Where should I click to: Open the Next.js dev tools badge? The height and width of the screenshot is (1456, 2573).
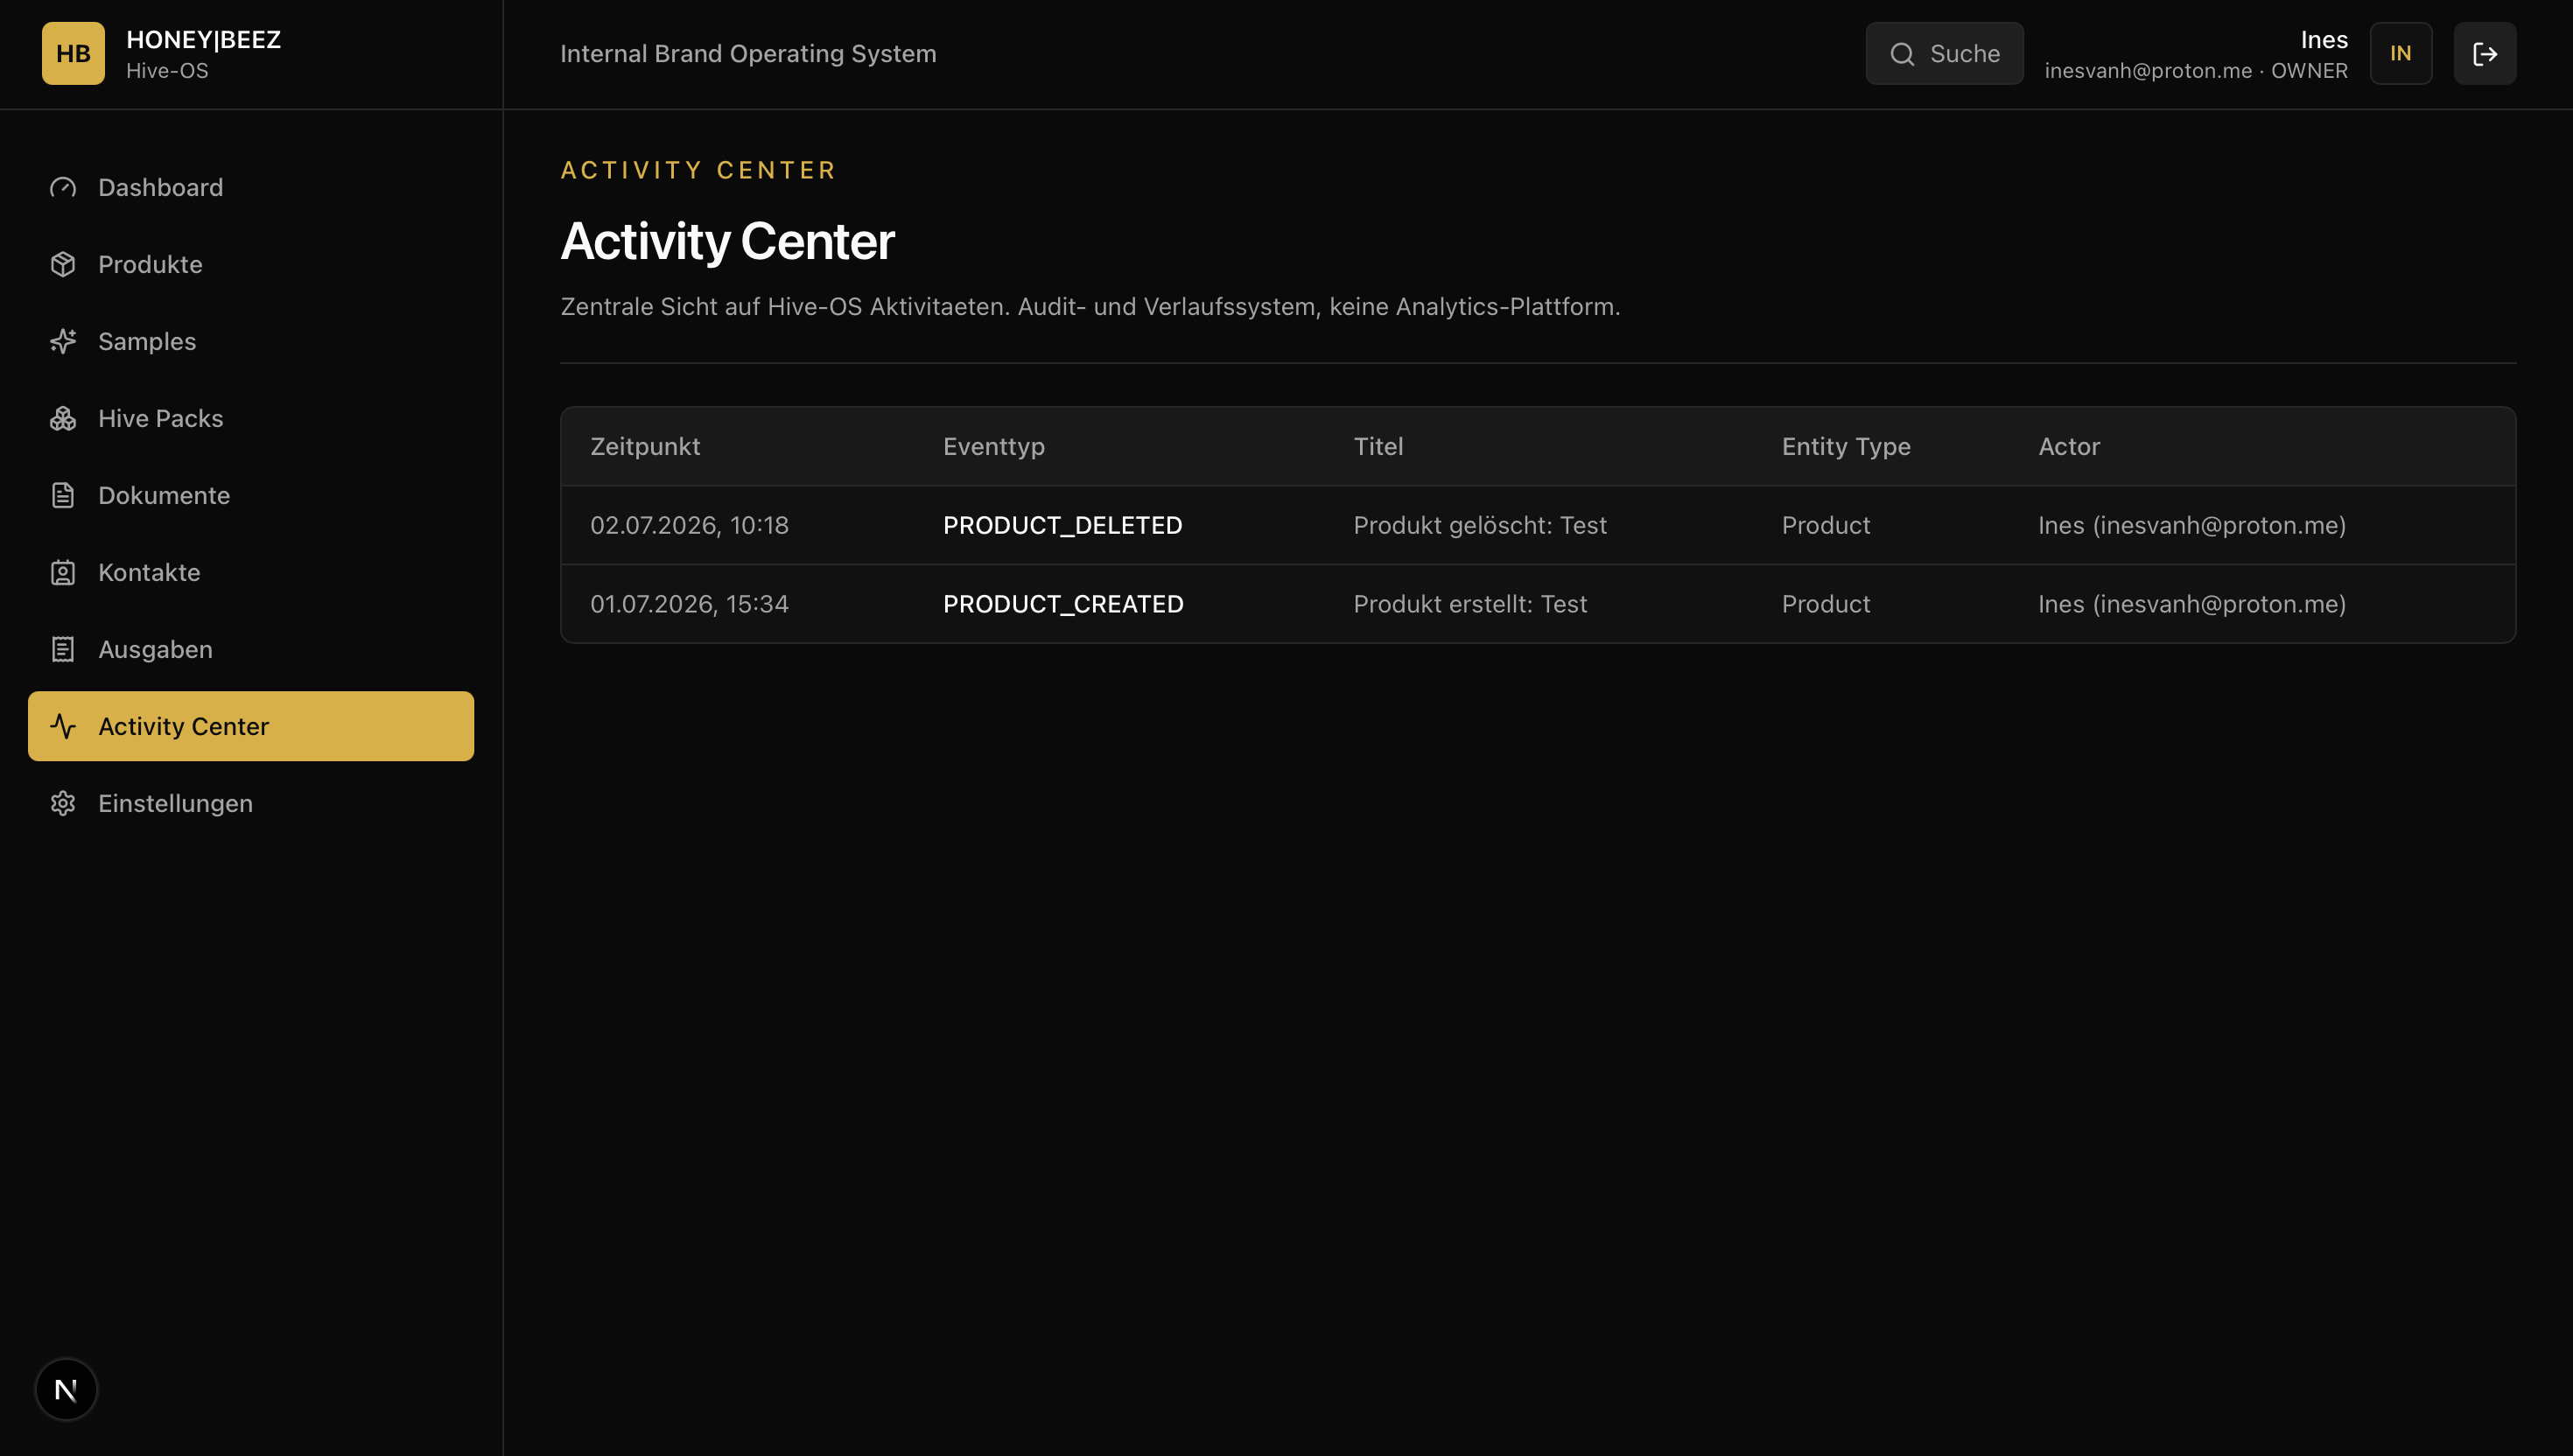tap(66, 1389)
